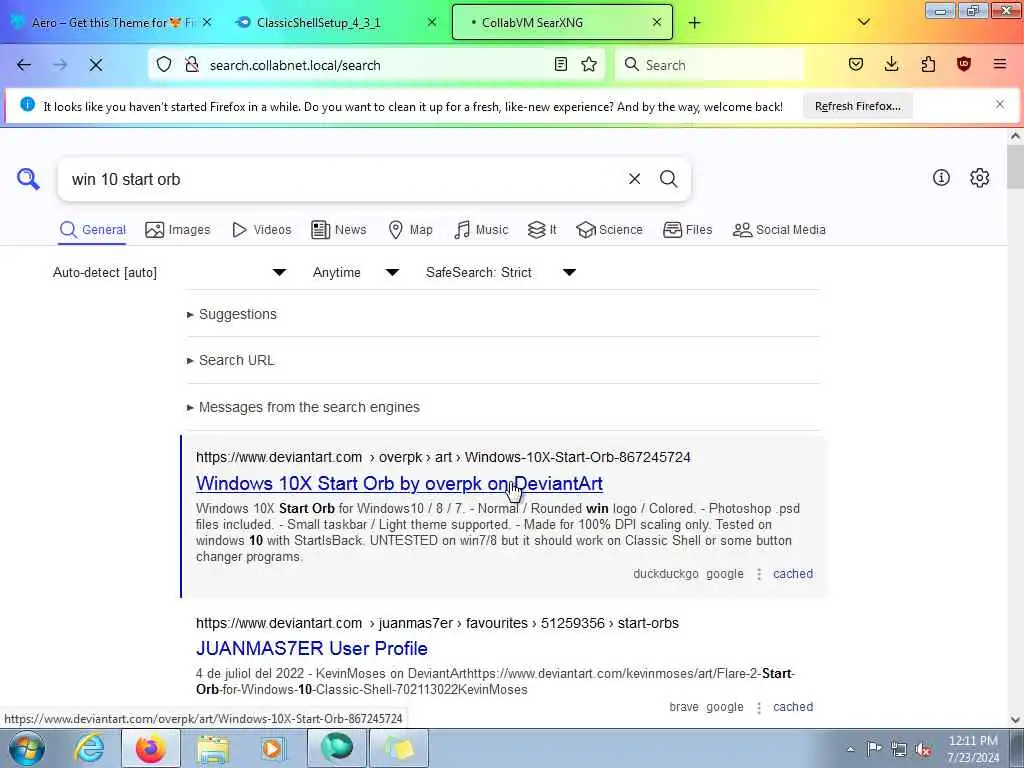The image size is (1024, 768).
Task: List all tabs with the chevron
Action: (863, 22)
